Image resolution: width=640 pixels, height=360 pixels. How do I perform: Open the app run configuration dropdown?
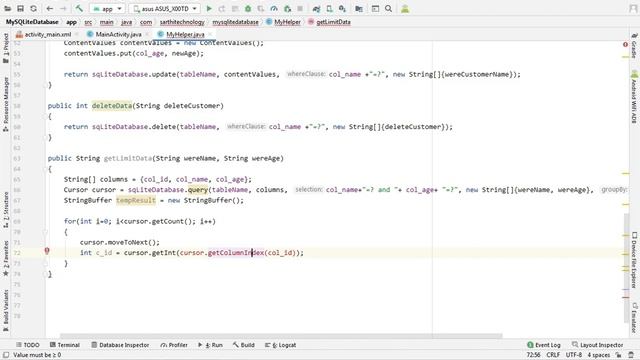[x=108, y=9]
